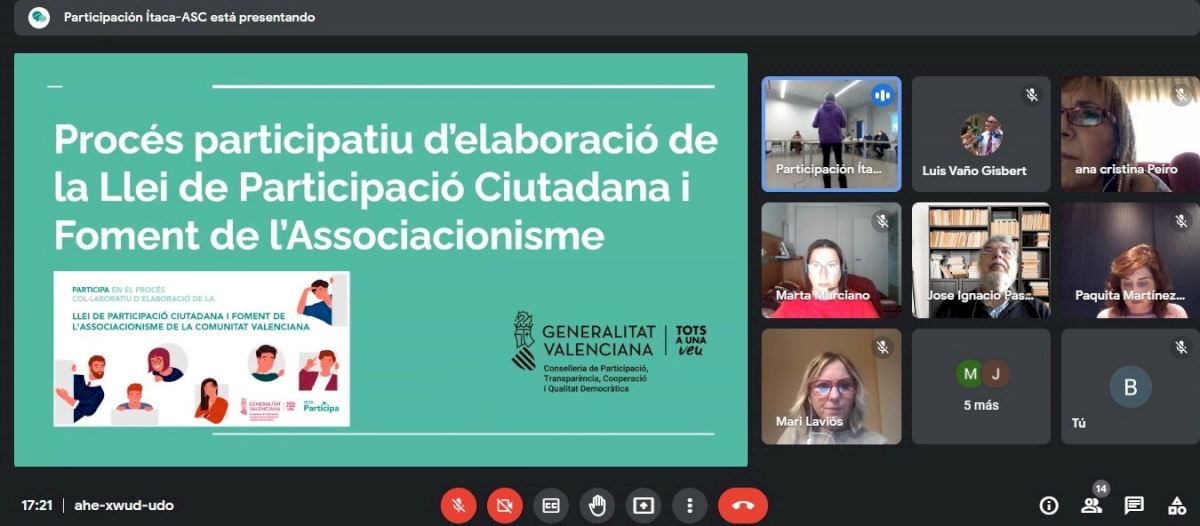Image resolution: width=1200 pixels, height=526 pixels.
Task: Click the present screen icon
Action: click(643, 505)
